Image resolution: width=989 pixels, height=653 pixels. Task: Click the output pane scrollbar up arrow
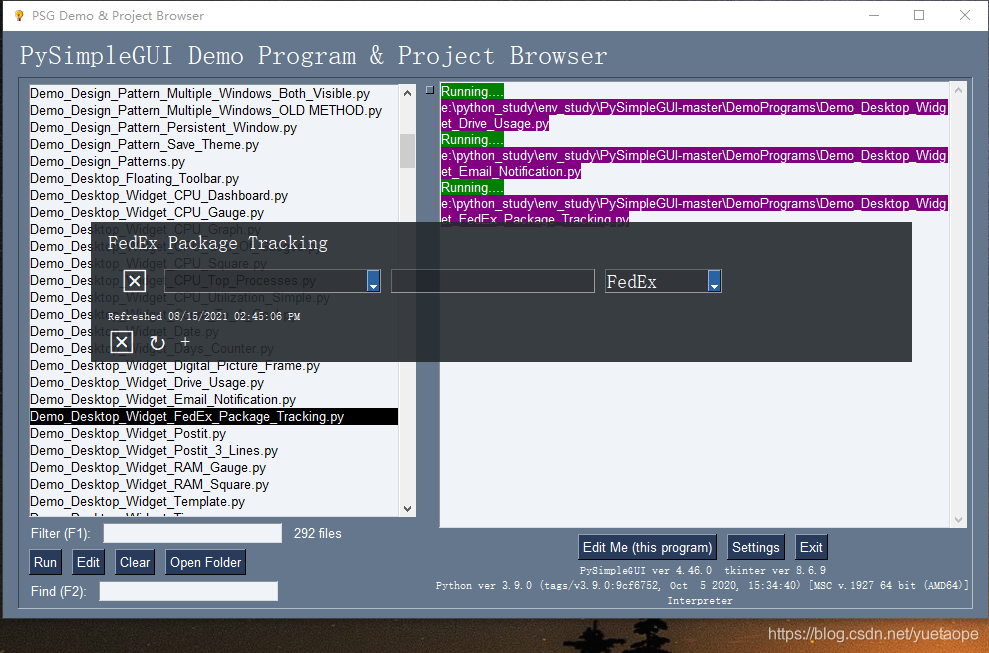[x=958, y=90]
